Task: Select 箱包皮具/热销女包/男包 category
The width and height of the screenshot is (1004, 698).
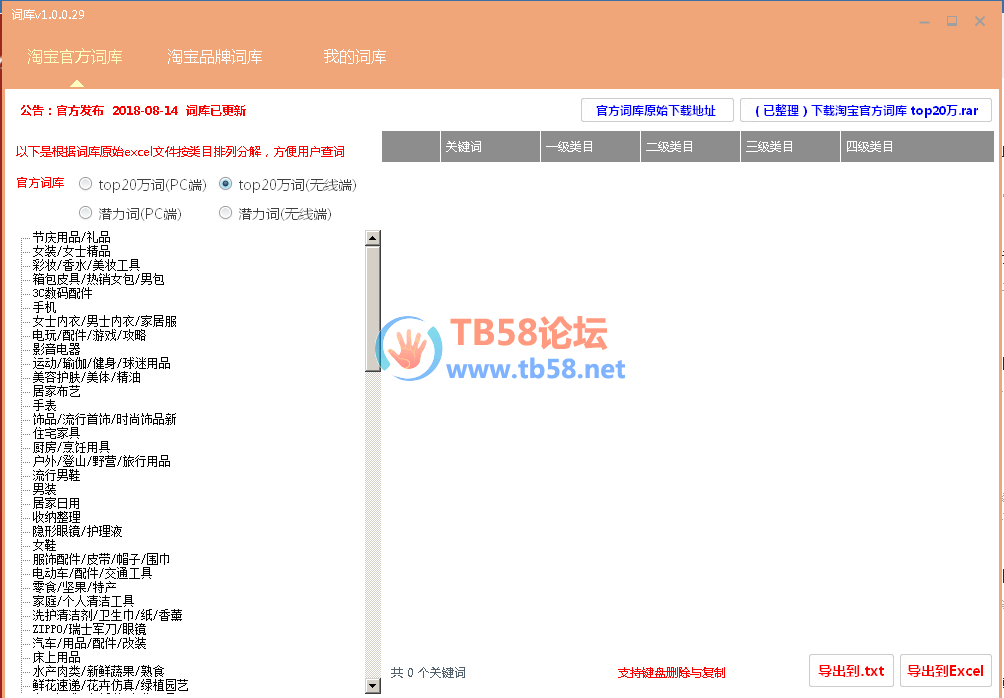Action: pos(99,279)
